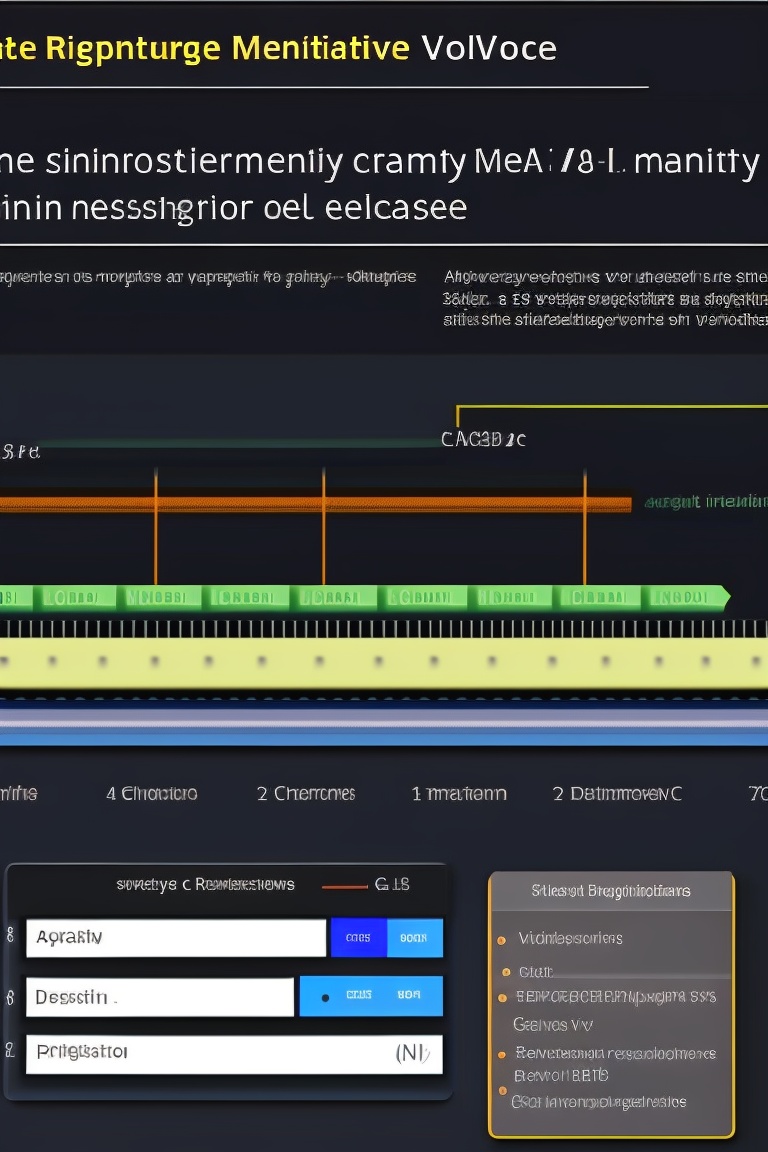The image size is (768, 1152).
Task: Click the '2 DatmmovenC' label below timeline
Action: point(617,794)
